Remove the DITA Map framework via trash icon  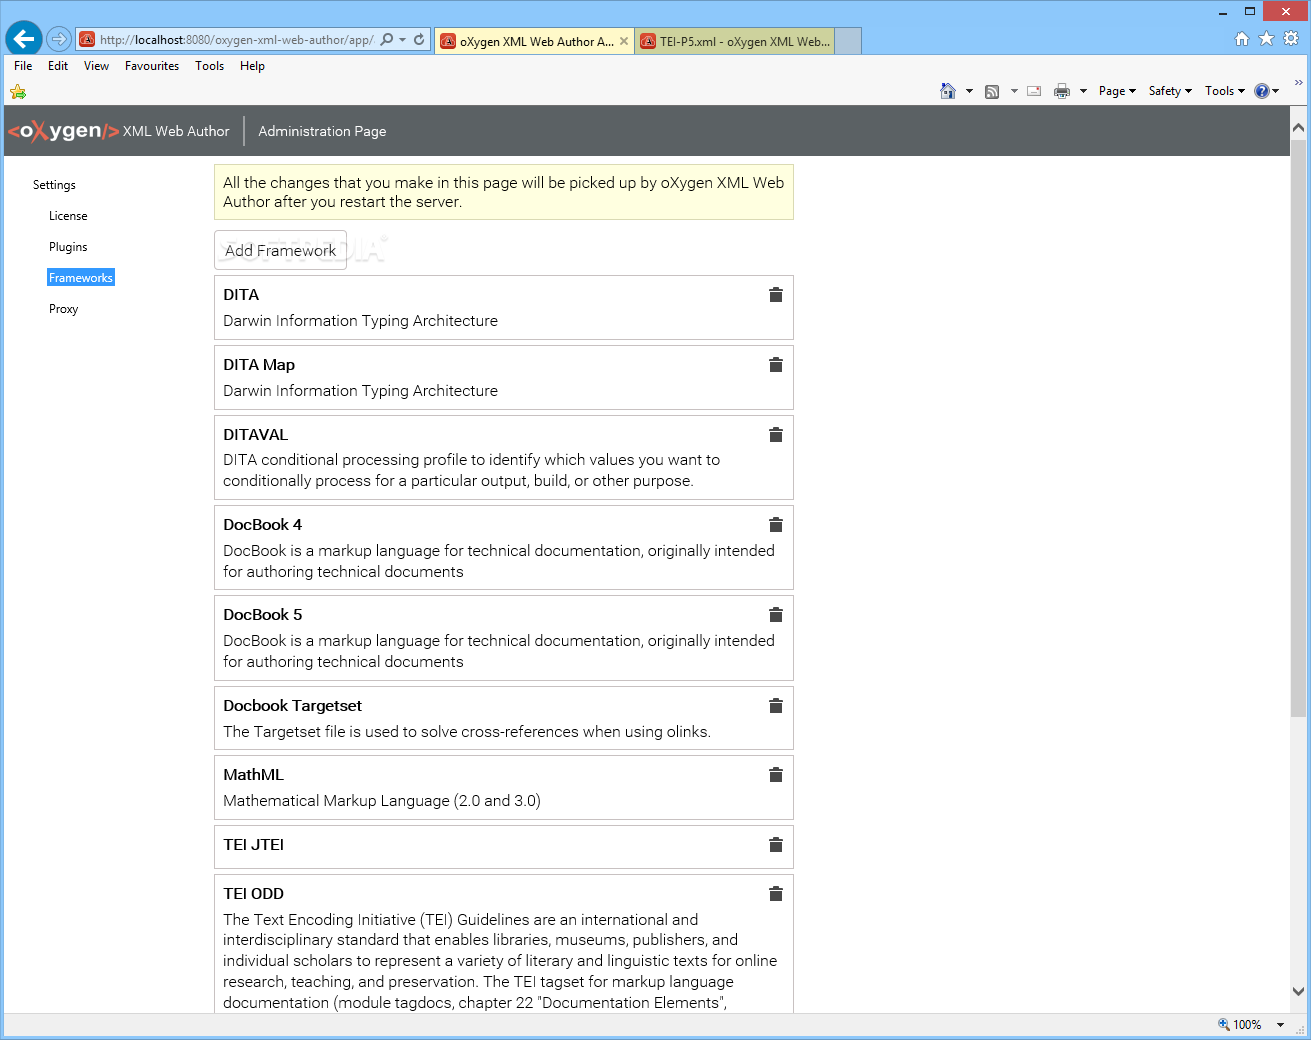tap(775, 365)
